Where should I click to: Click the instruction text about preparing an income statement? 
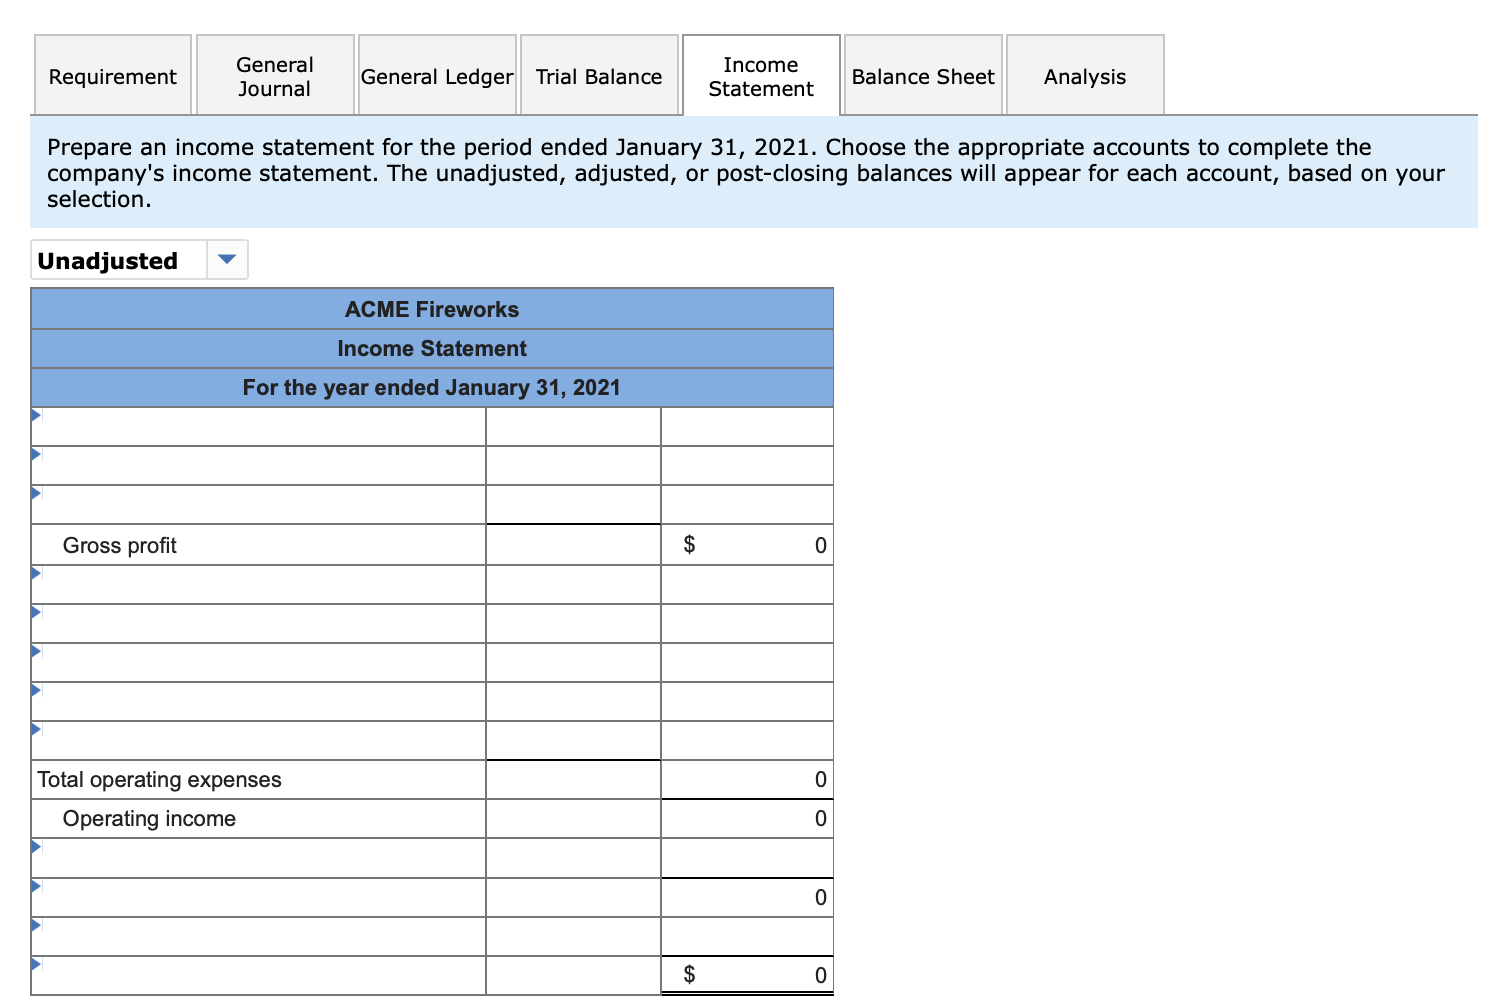click(746, 173)
